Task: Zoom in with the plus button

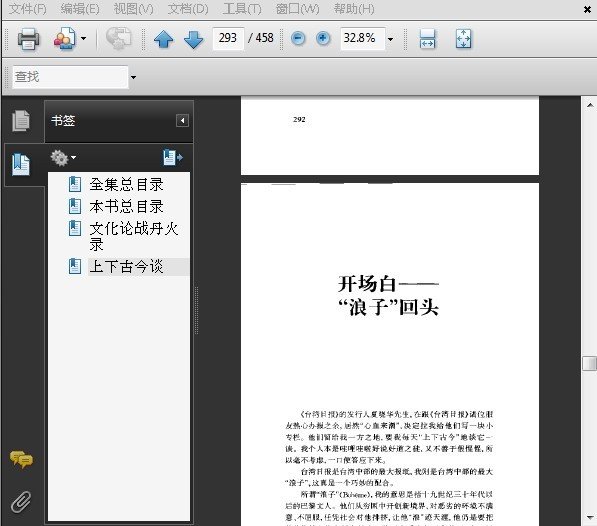Action: point(323,38)
